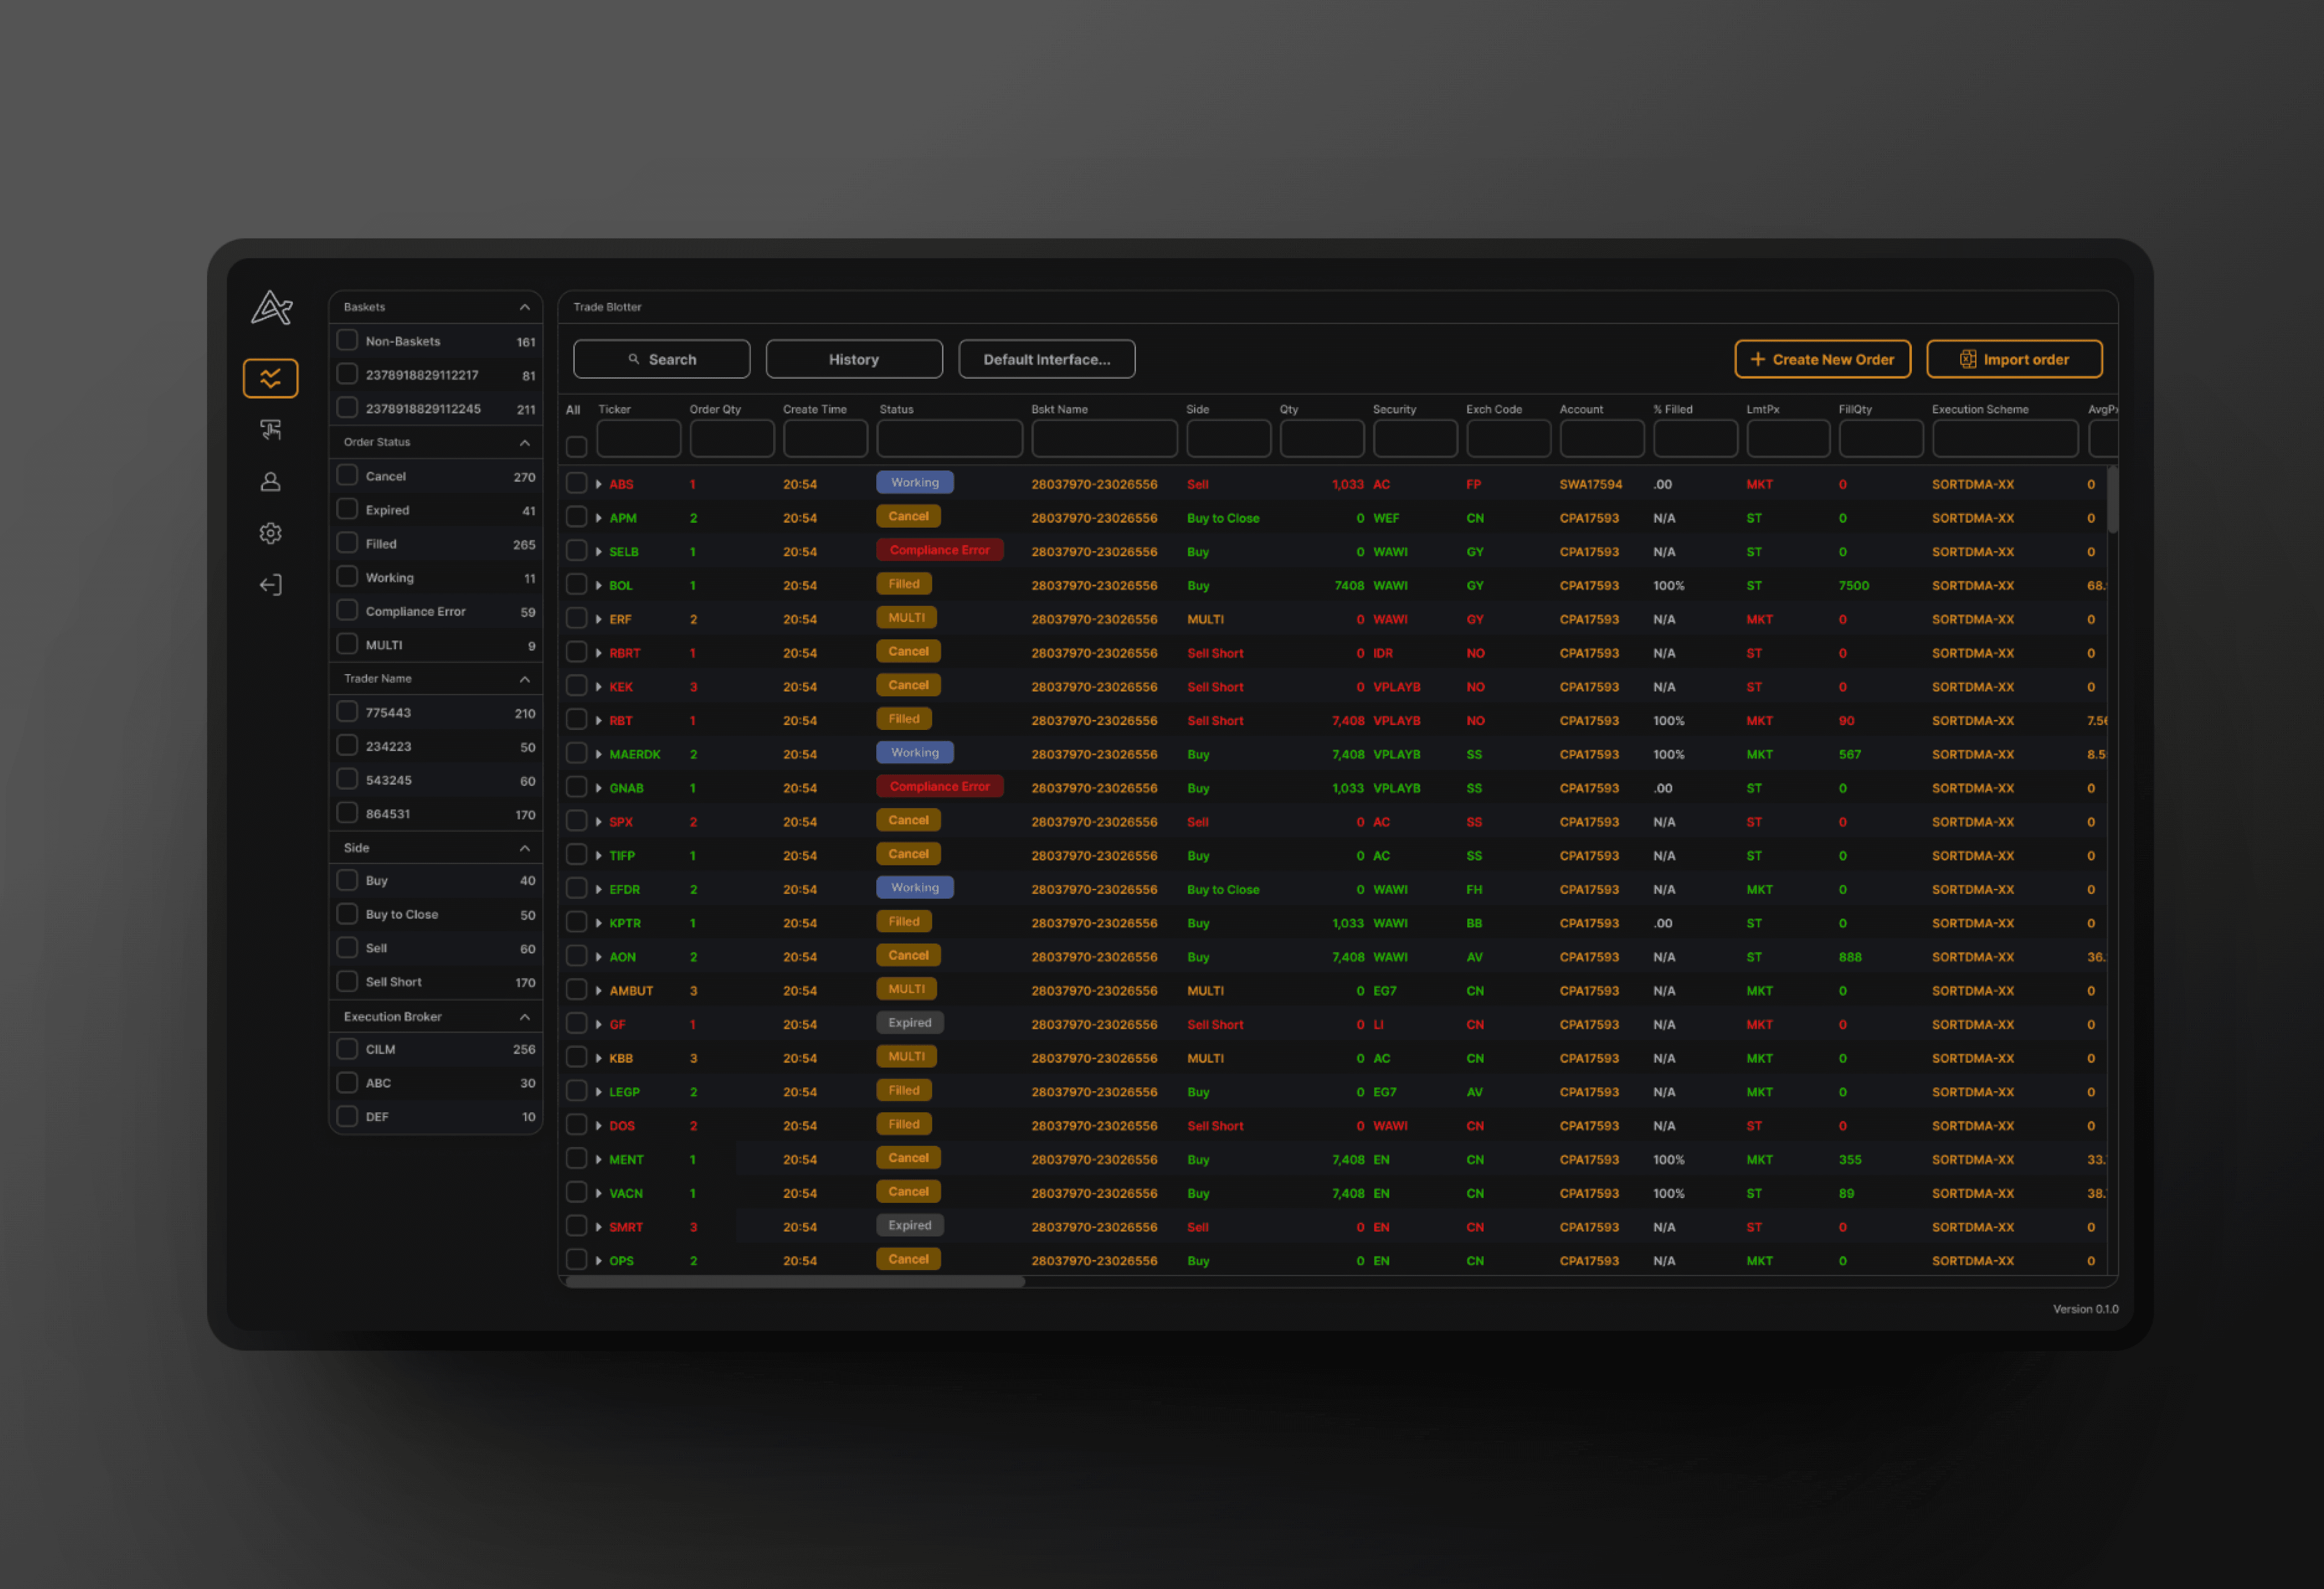Open the Search button
2324x1589 pixels.
point(662,359)
